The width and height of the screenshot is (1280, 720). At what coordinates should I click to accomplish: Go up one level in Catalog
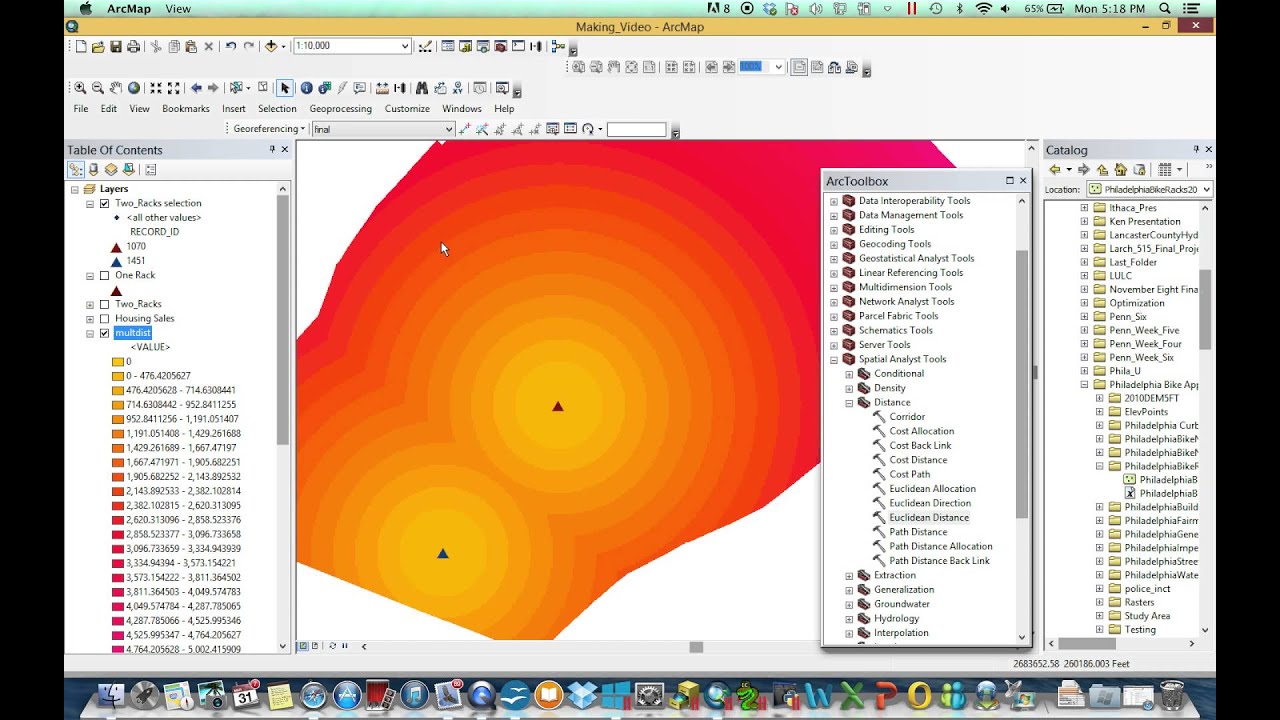pos(1102,170)
